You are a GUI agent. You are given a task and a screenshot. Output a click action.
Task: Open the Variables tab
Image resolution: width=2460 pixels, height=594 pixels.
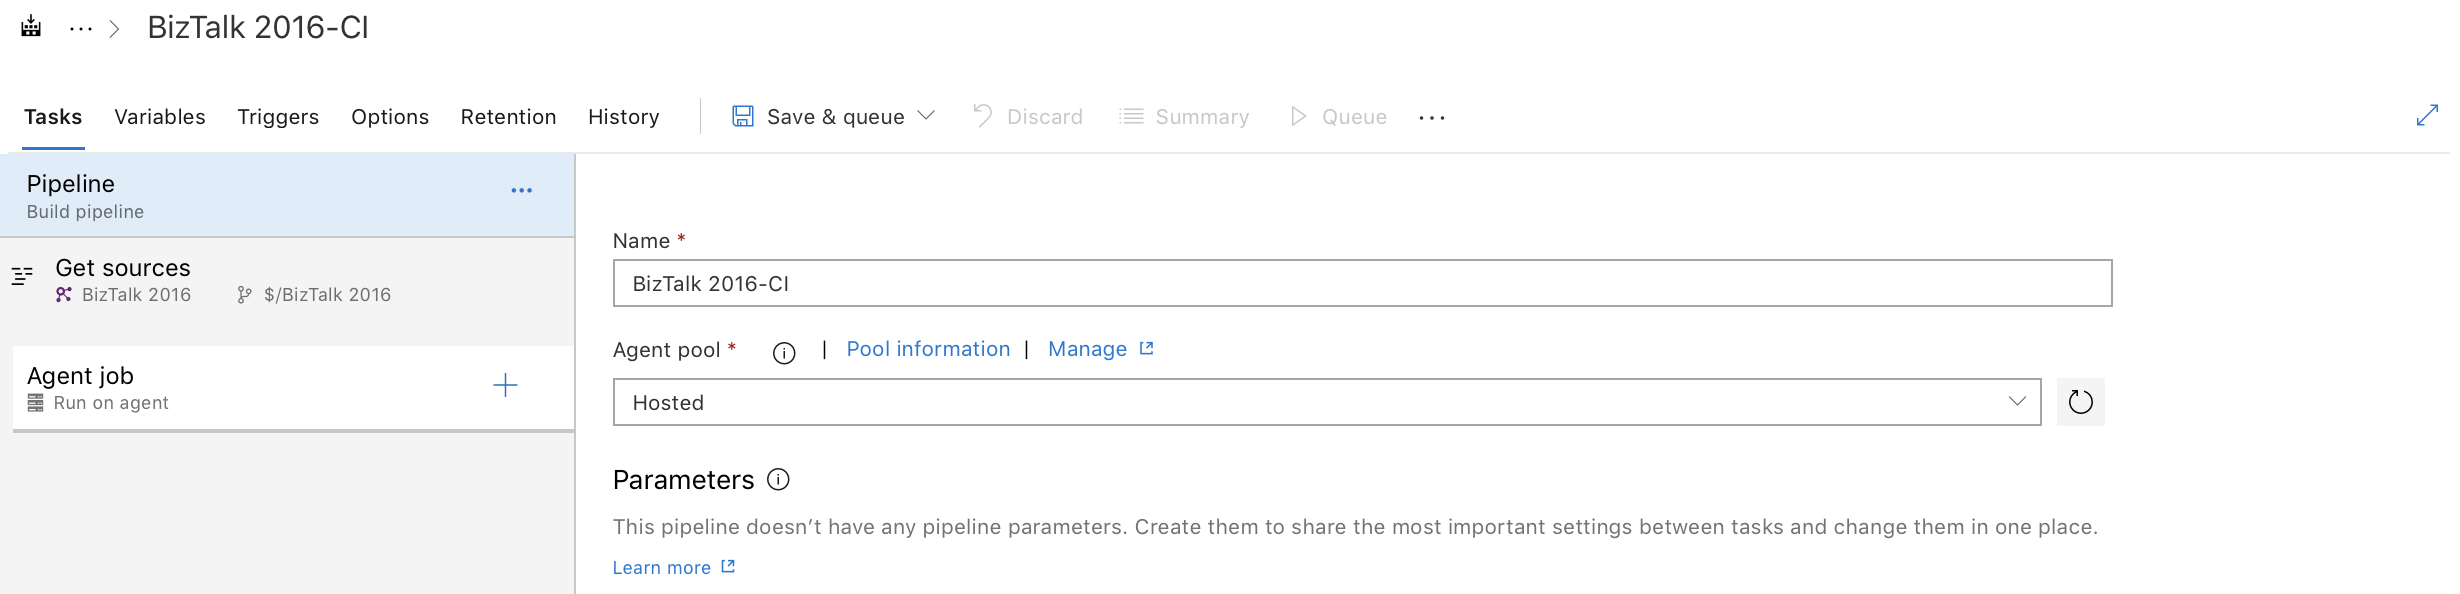[x=160, y=117]
